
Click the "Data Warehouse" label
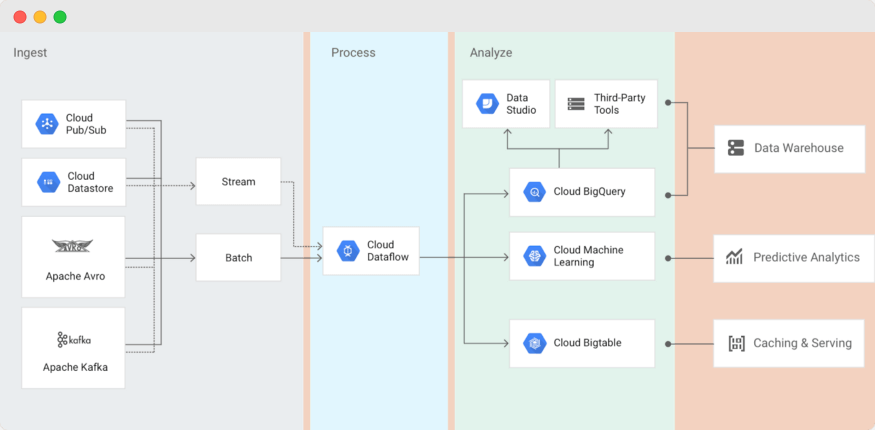point(799,148)
